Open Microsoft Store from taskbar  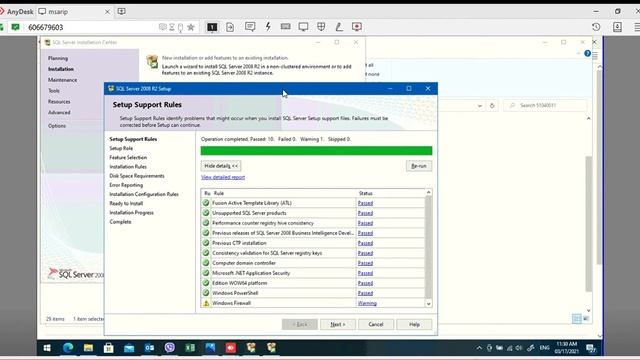pos(109,348)
